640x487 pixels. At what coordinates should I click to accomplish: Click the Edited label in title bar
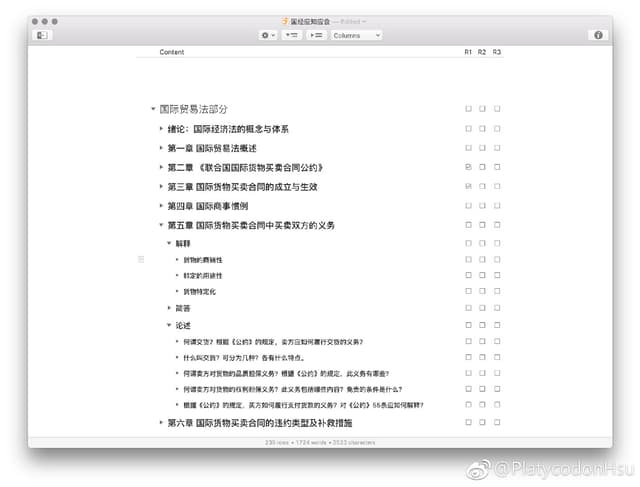click(351, 21)
